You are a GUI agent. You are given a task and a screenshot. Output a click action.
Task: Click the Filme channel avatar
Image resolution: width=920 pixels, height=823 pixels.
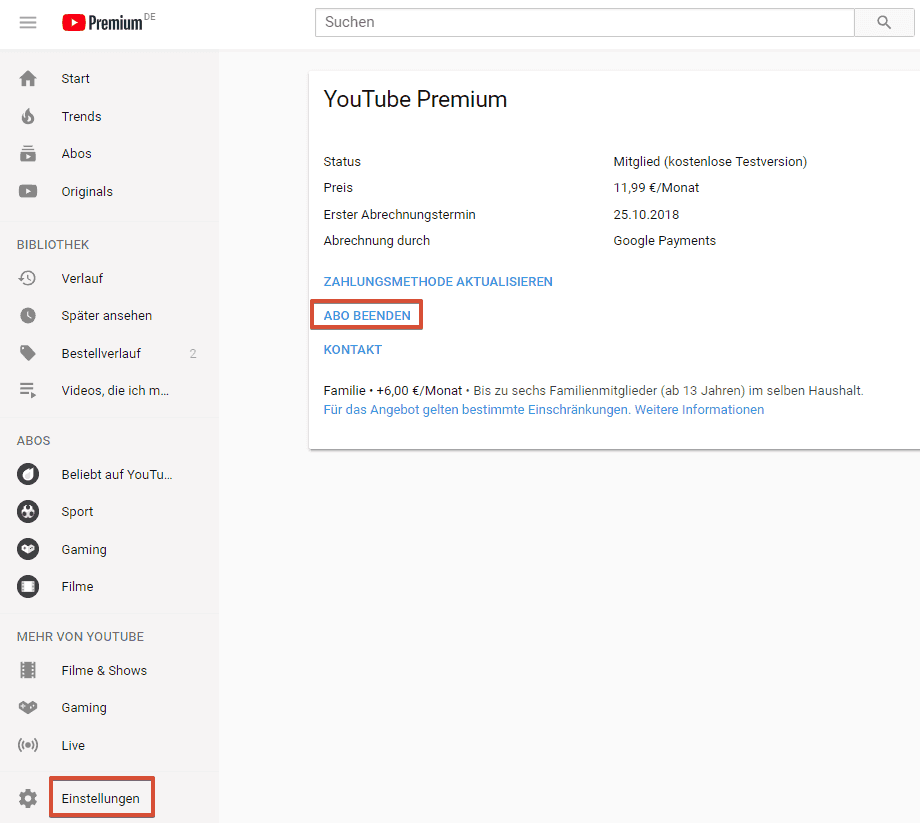click(28, 587)
